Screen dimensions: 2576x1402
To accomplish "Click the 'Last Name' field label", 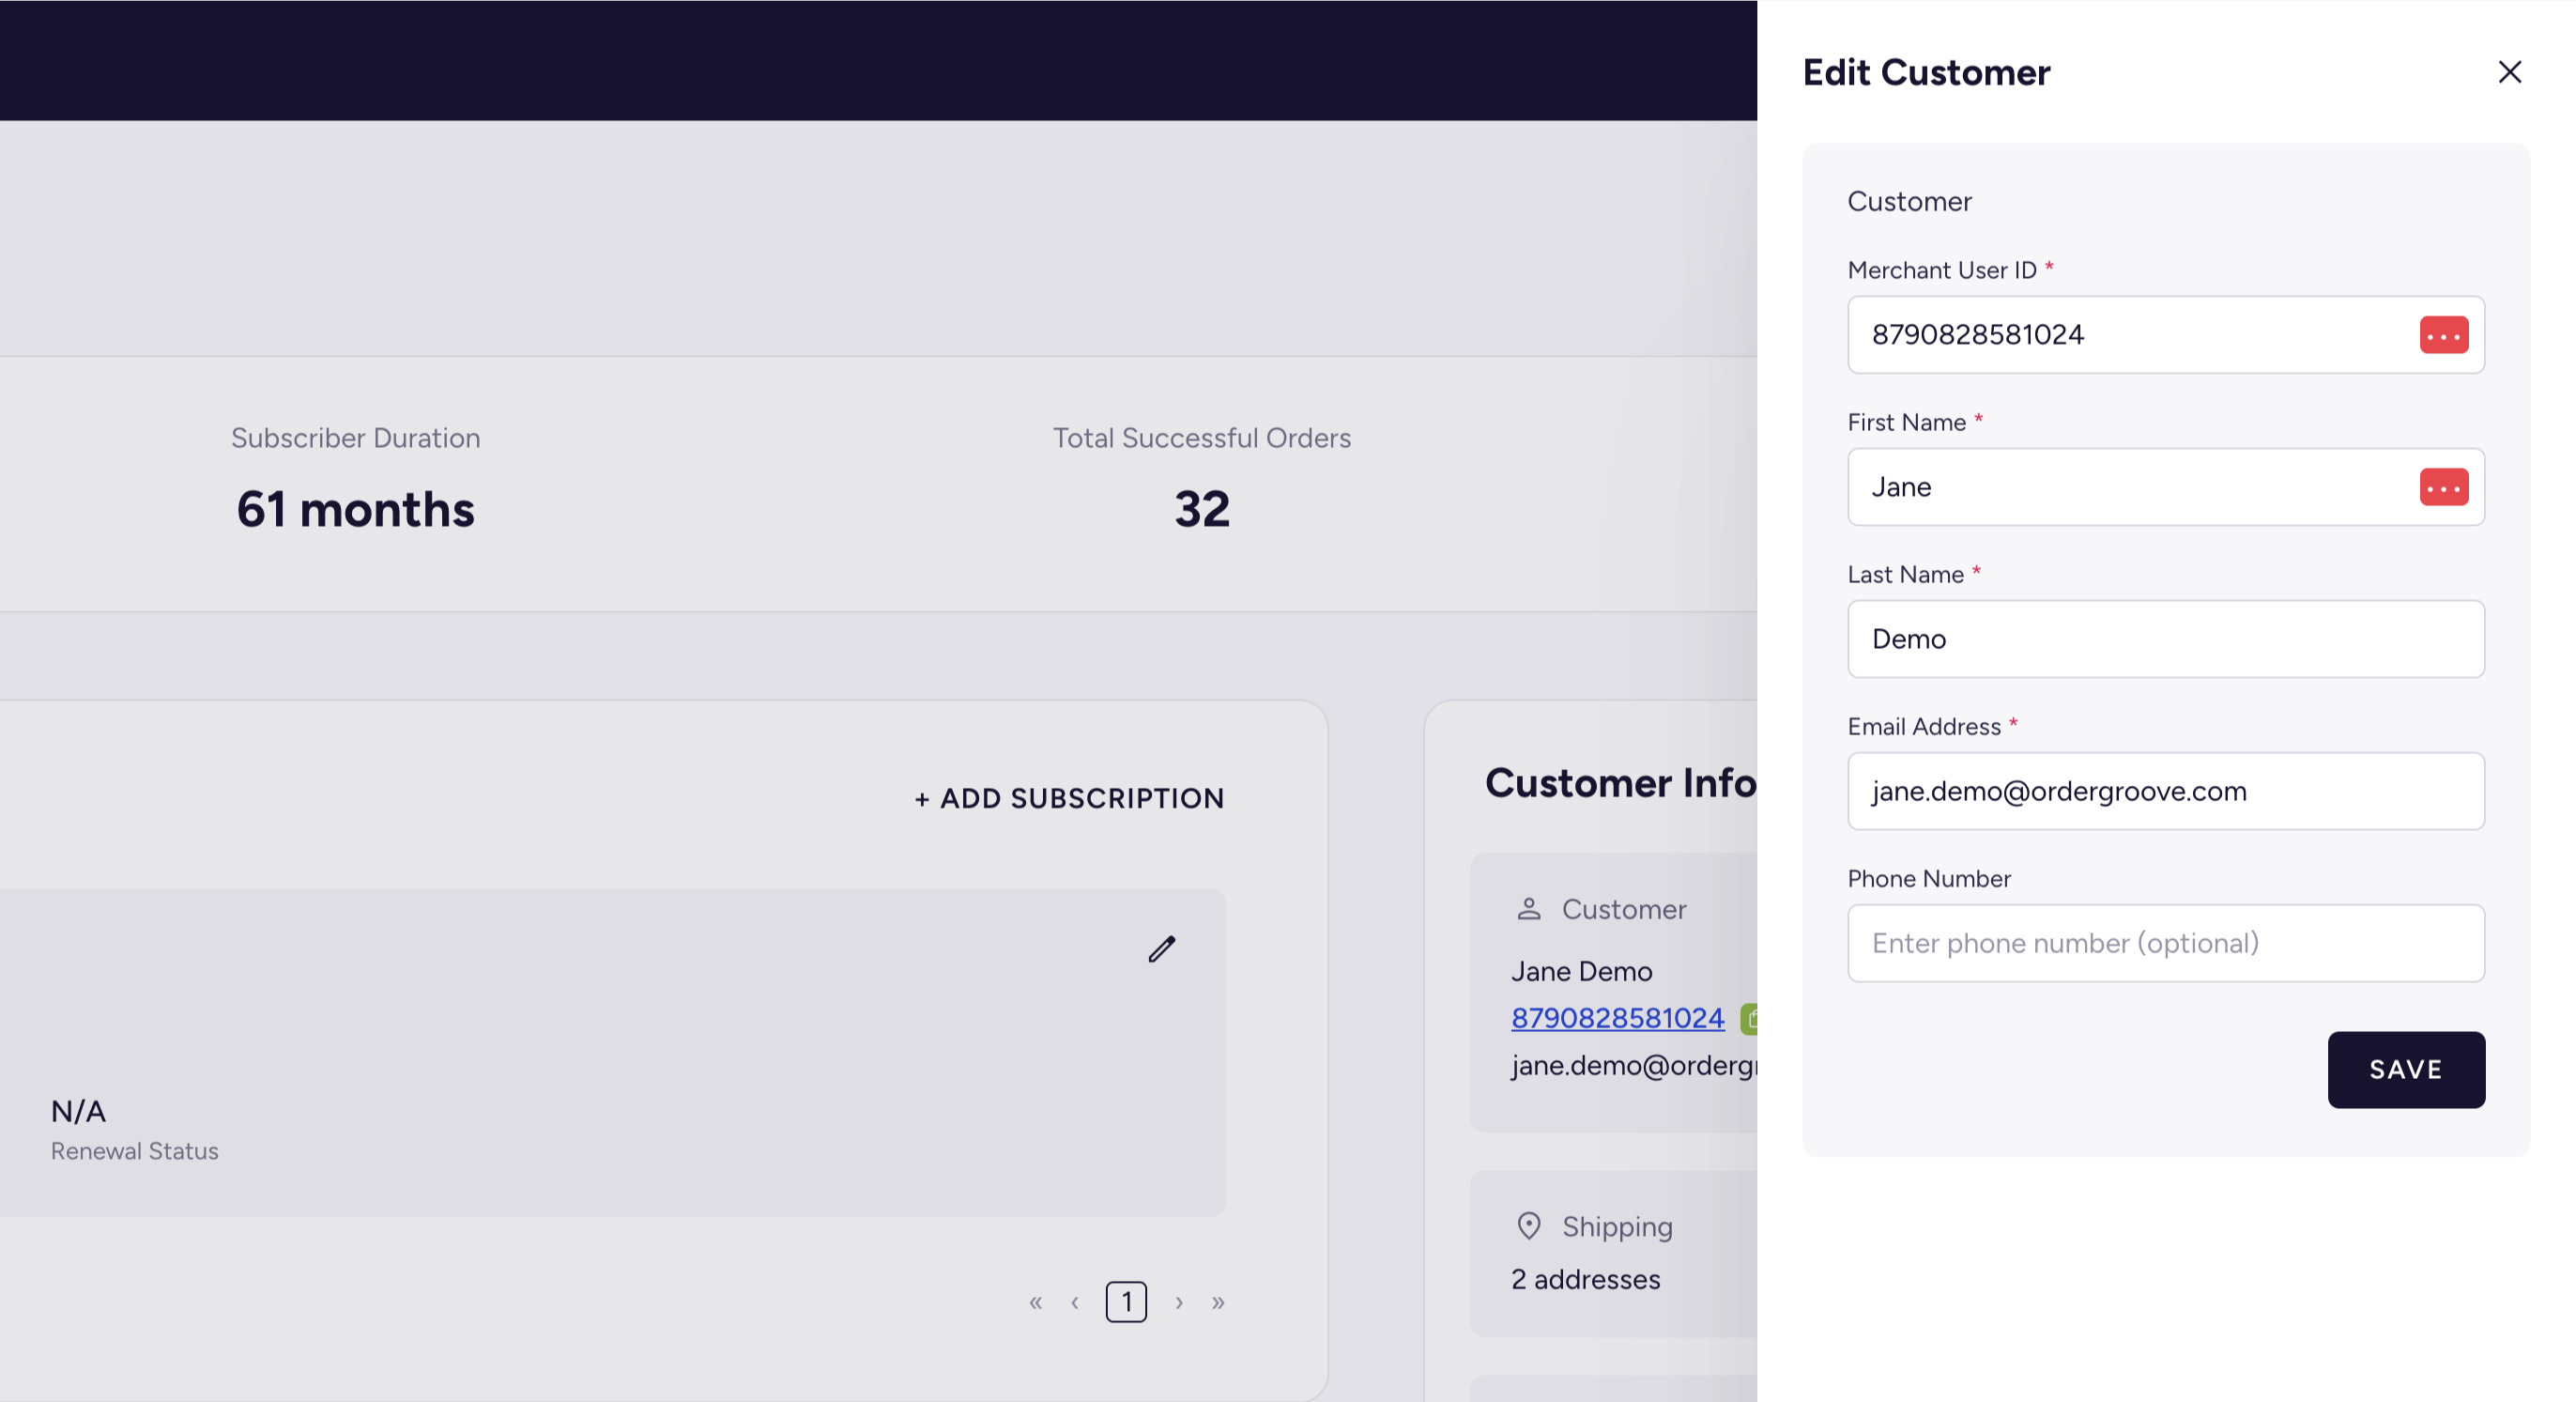I will (1906, 575).
